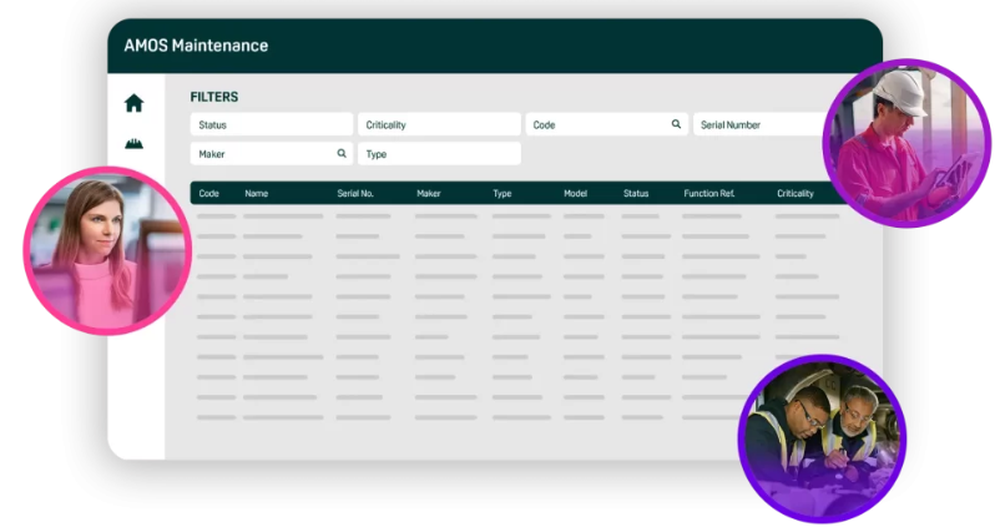Focus the Serial Number filter input

(760, 124)
